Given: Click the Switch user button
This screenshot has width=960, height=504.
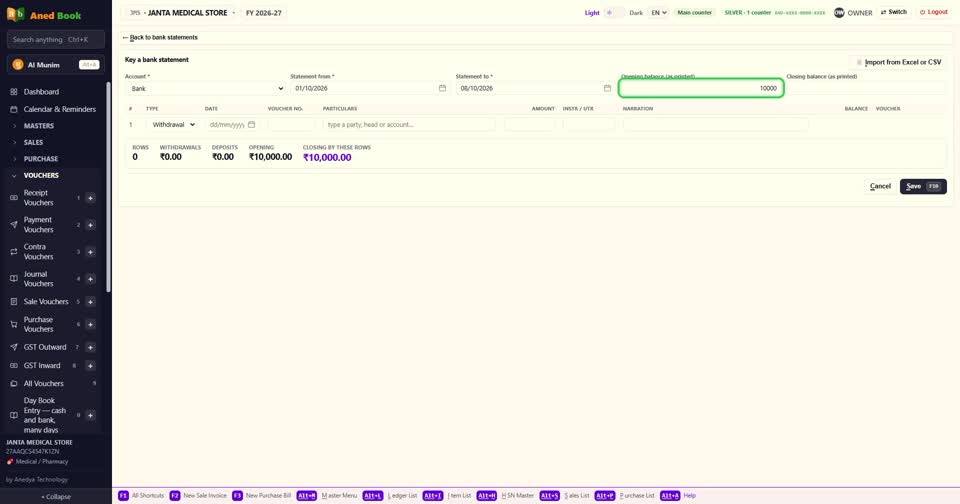Looking at the screenshot, I should [893, 12].
